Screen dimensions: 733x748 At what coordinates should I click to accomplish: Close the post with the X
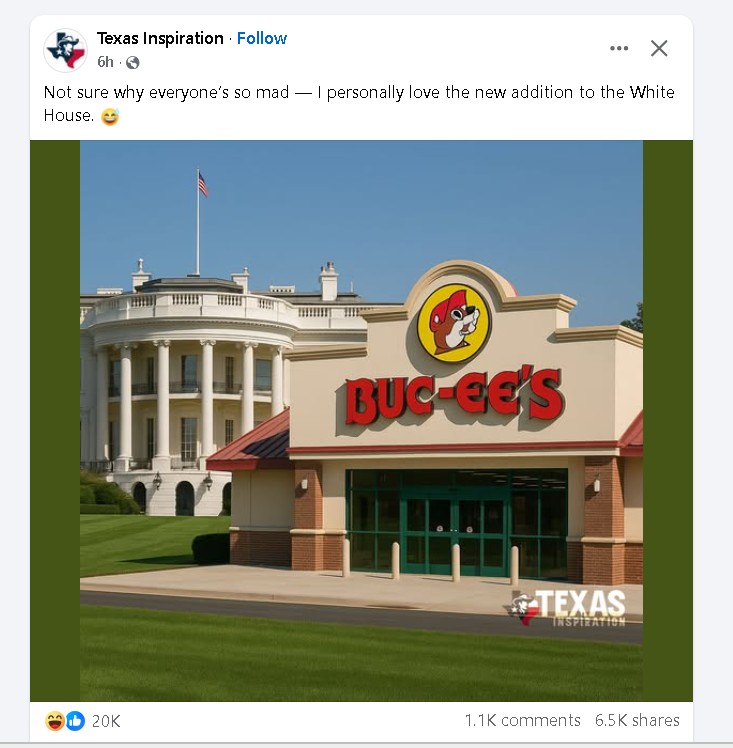tap(659, 48)
